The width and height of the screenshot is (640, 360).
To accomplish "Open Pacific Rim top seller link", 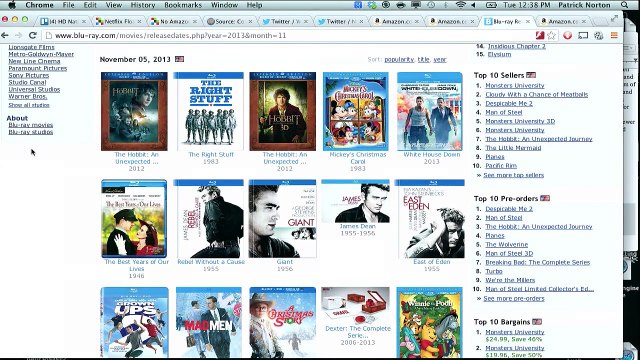I will click(x=501, y=166).
